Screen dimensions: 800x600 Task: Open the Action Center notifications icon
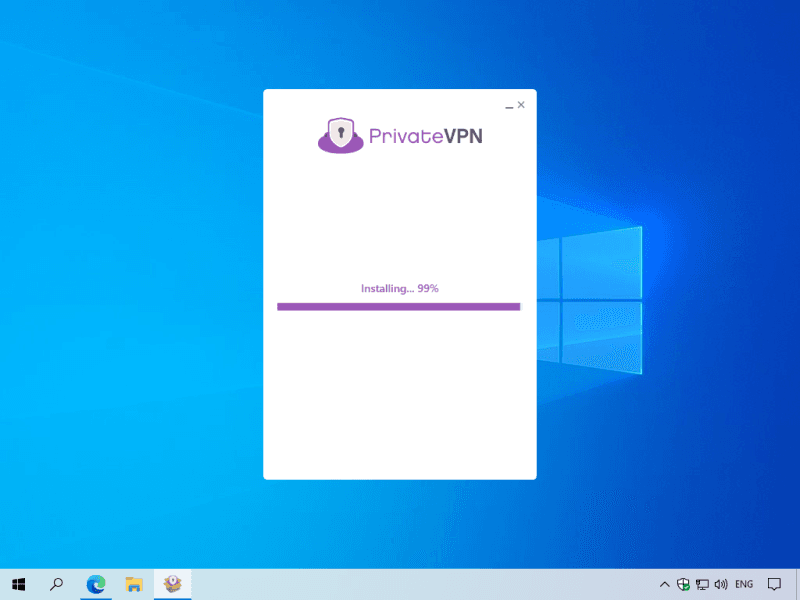pos(774,584)
